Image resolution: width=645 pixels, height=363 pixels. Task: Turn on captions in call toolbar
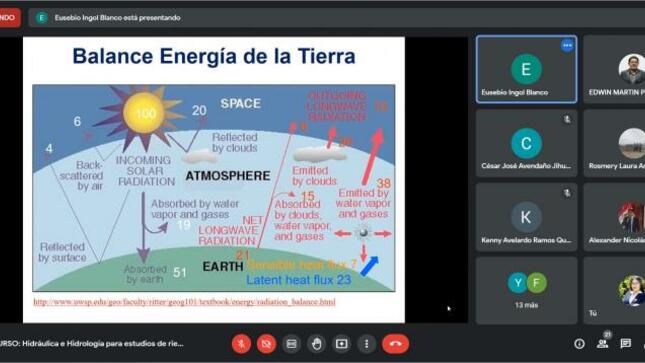point(292,344)
